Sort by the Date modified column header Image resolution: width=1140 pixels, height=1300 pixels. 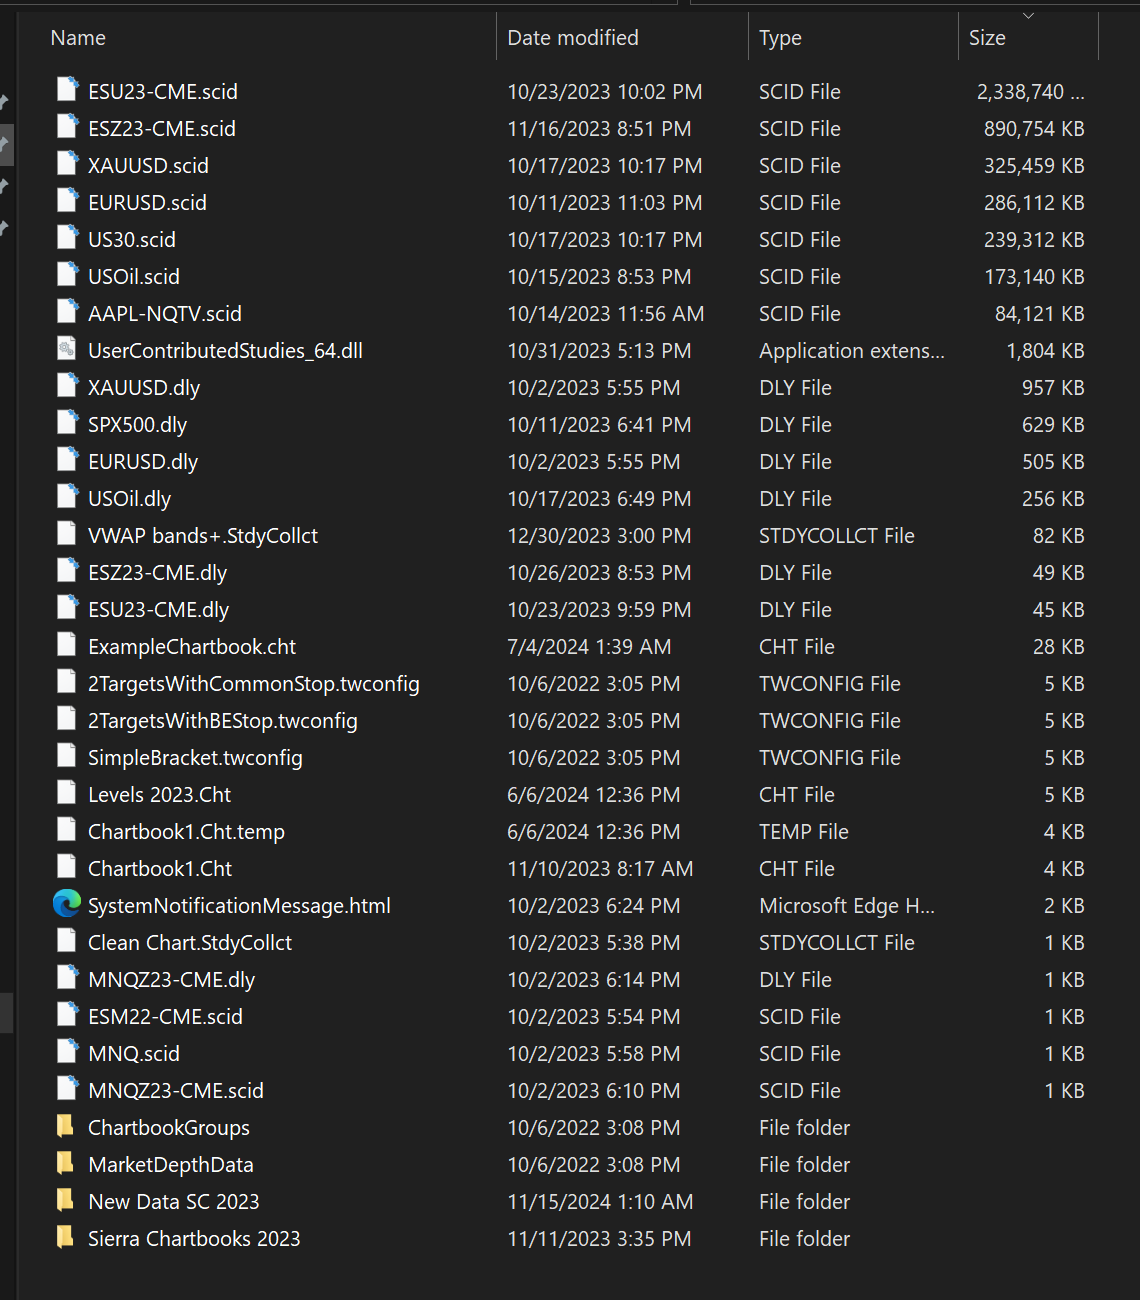pyautogui.click(x=573, y=38)
